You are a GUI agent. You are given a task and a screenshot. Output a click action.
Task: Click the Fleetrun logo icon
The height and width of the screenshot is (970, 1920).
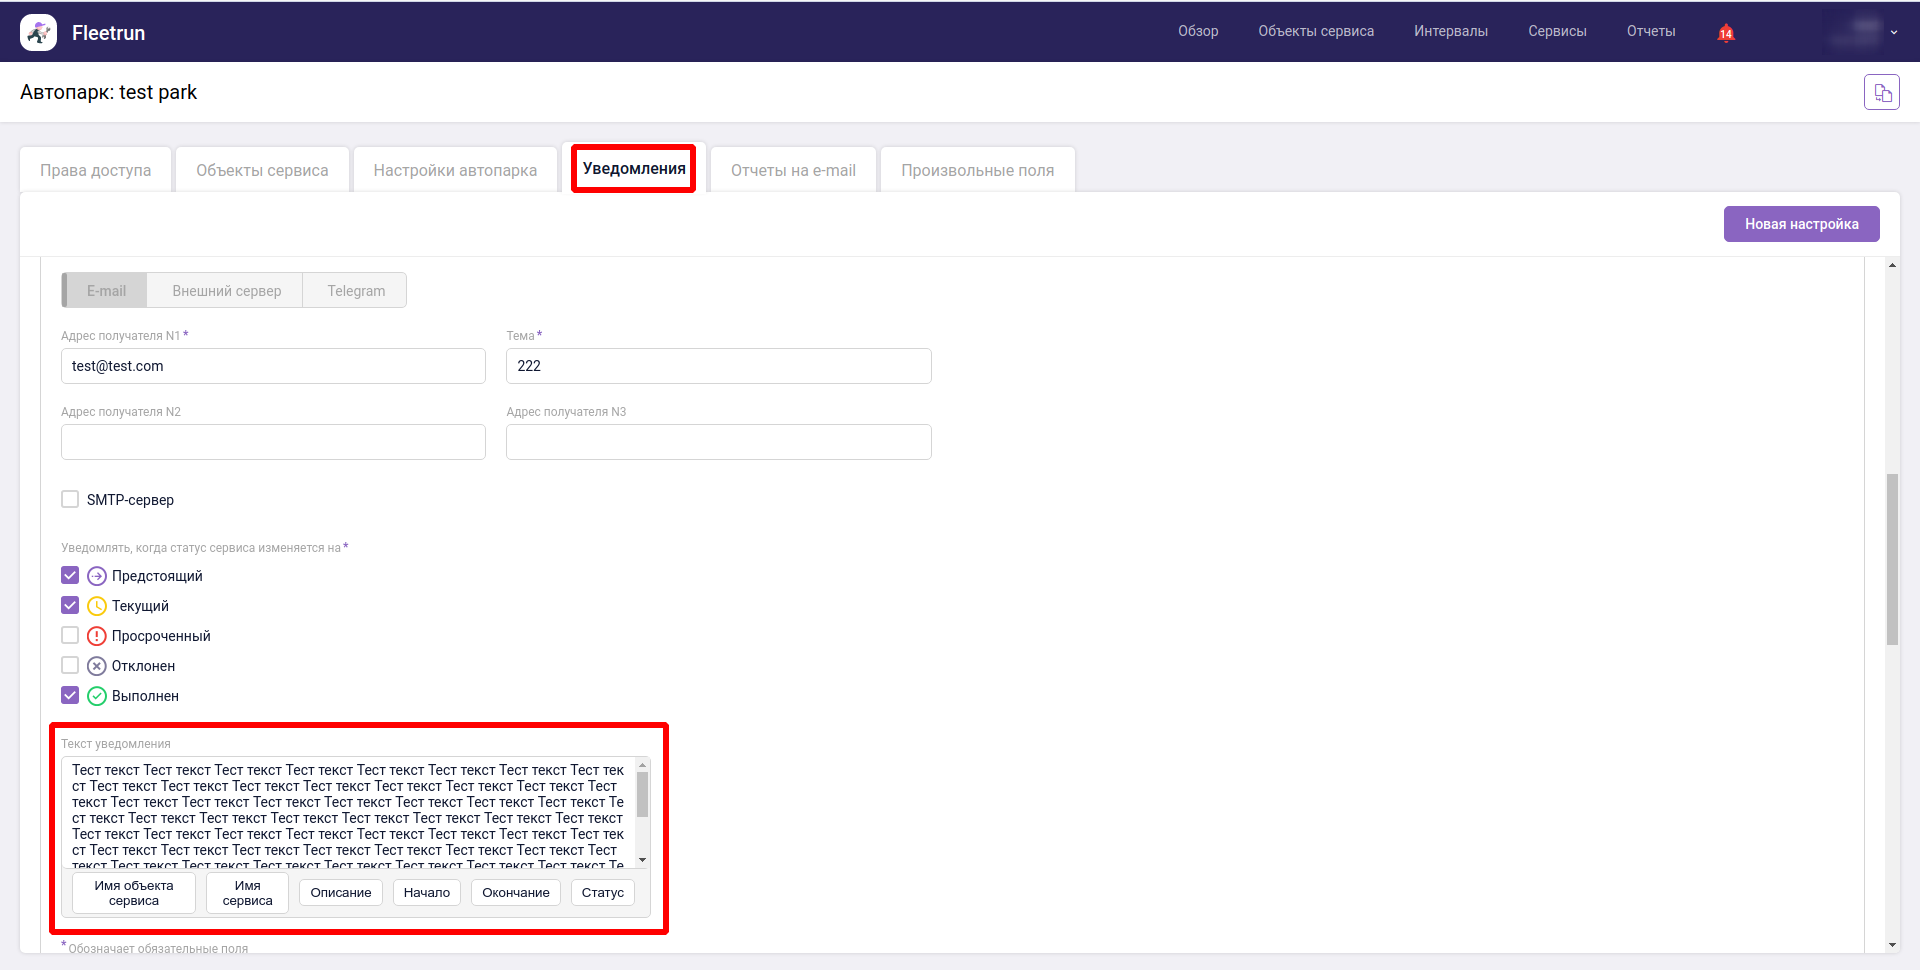pos(38,33)
